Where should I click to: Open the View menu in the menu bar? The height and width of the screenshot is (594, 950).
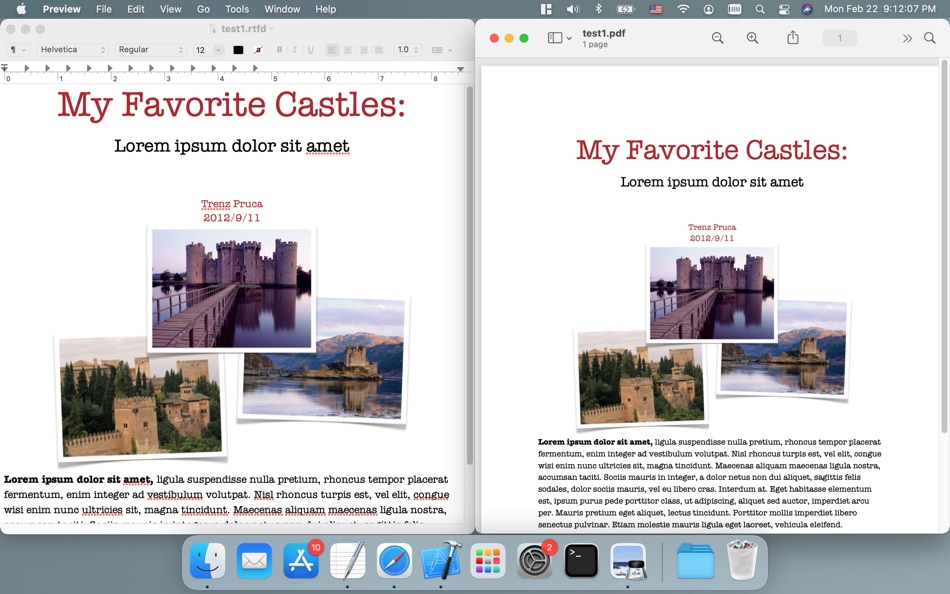pyautogui.click(x=170, y=9)
